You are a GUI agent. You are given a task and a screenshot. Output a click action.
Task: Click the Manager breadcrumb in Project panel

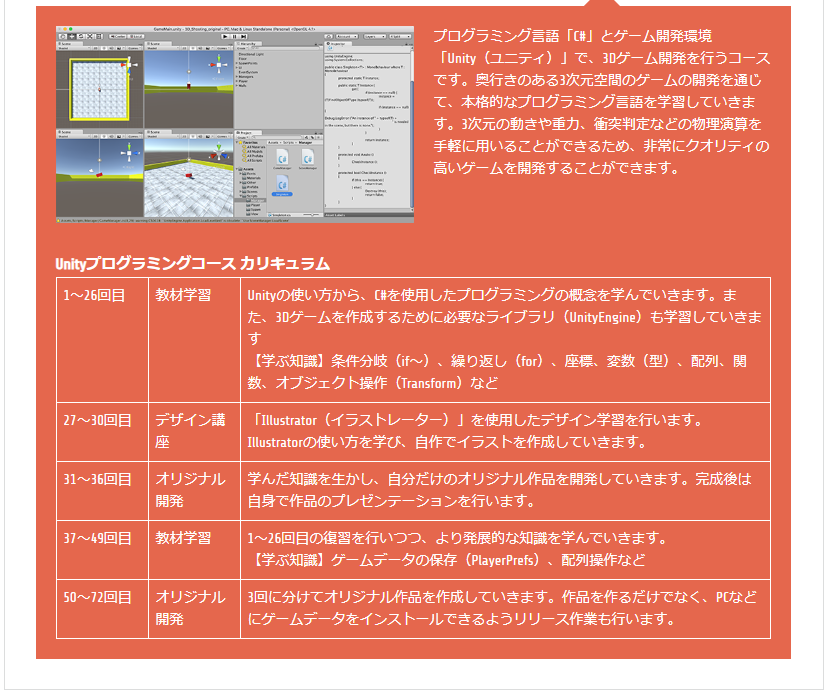(x=305, y=142)
